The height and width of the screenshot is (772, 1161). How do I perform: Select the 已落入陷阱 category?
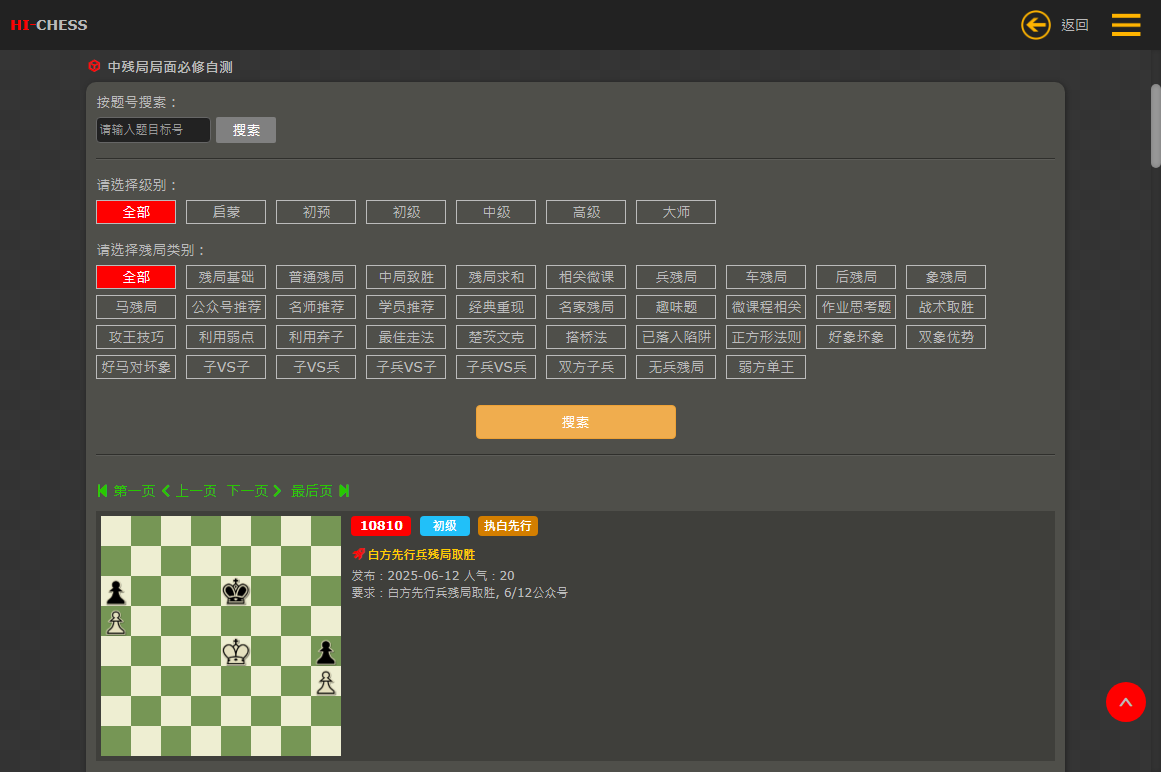coord(676,337)
